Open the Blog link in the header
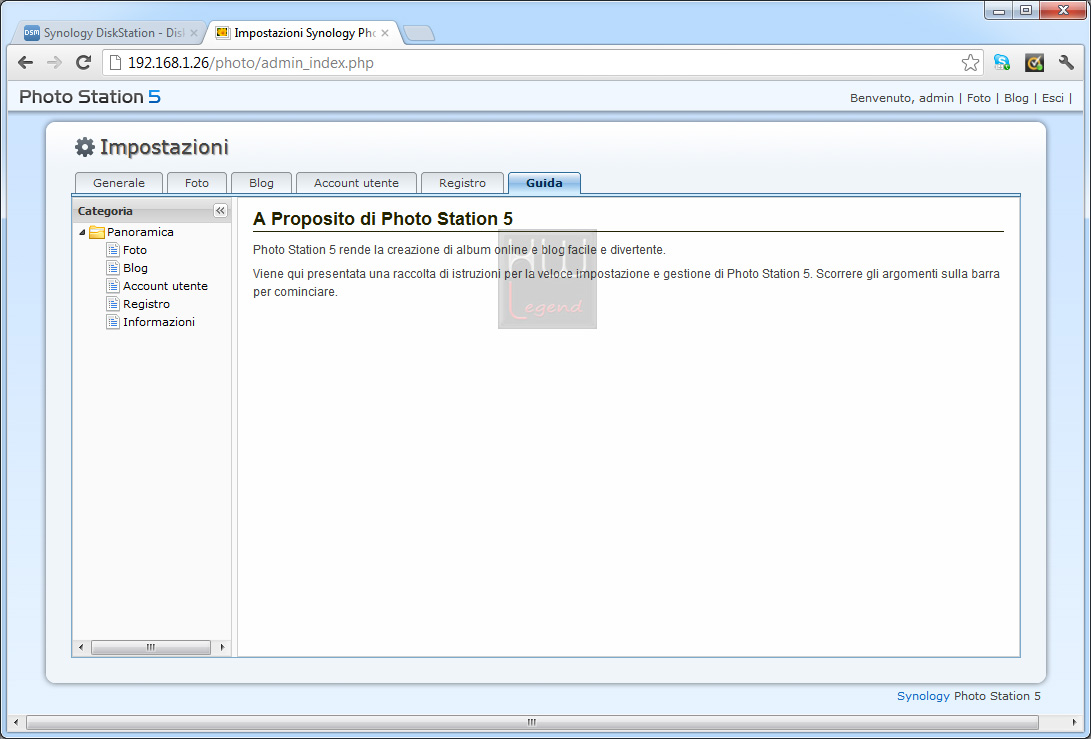The height and width of the screenshot is (739, 1091). [x=1017, y=98]
